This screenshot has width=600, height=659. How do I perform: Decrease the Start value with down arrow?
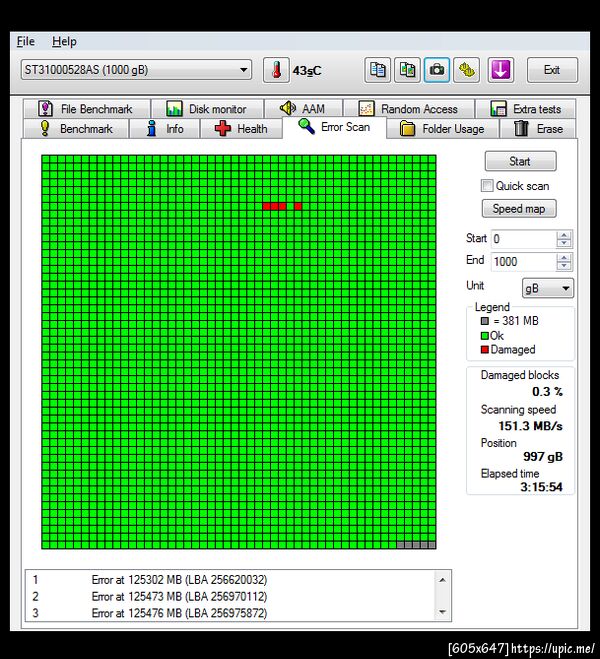(564, 244)
